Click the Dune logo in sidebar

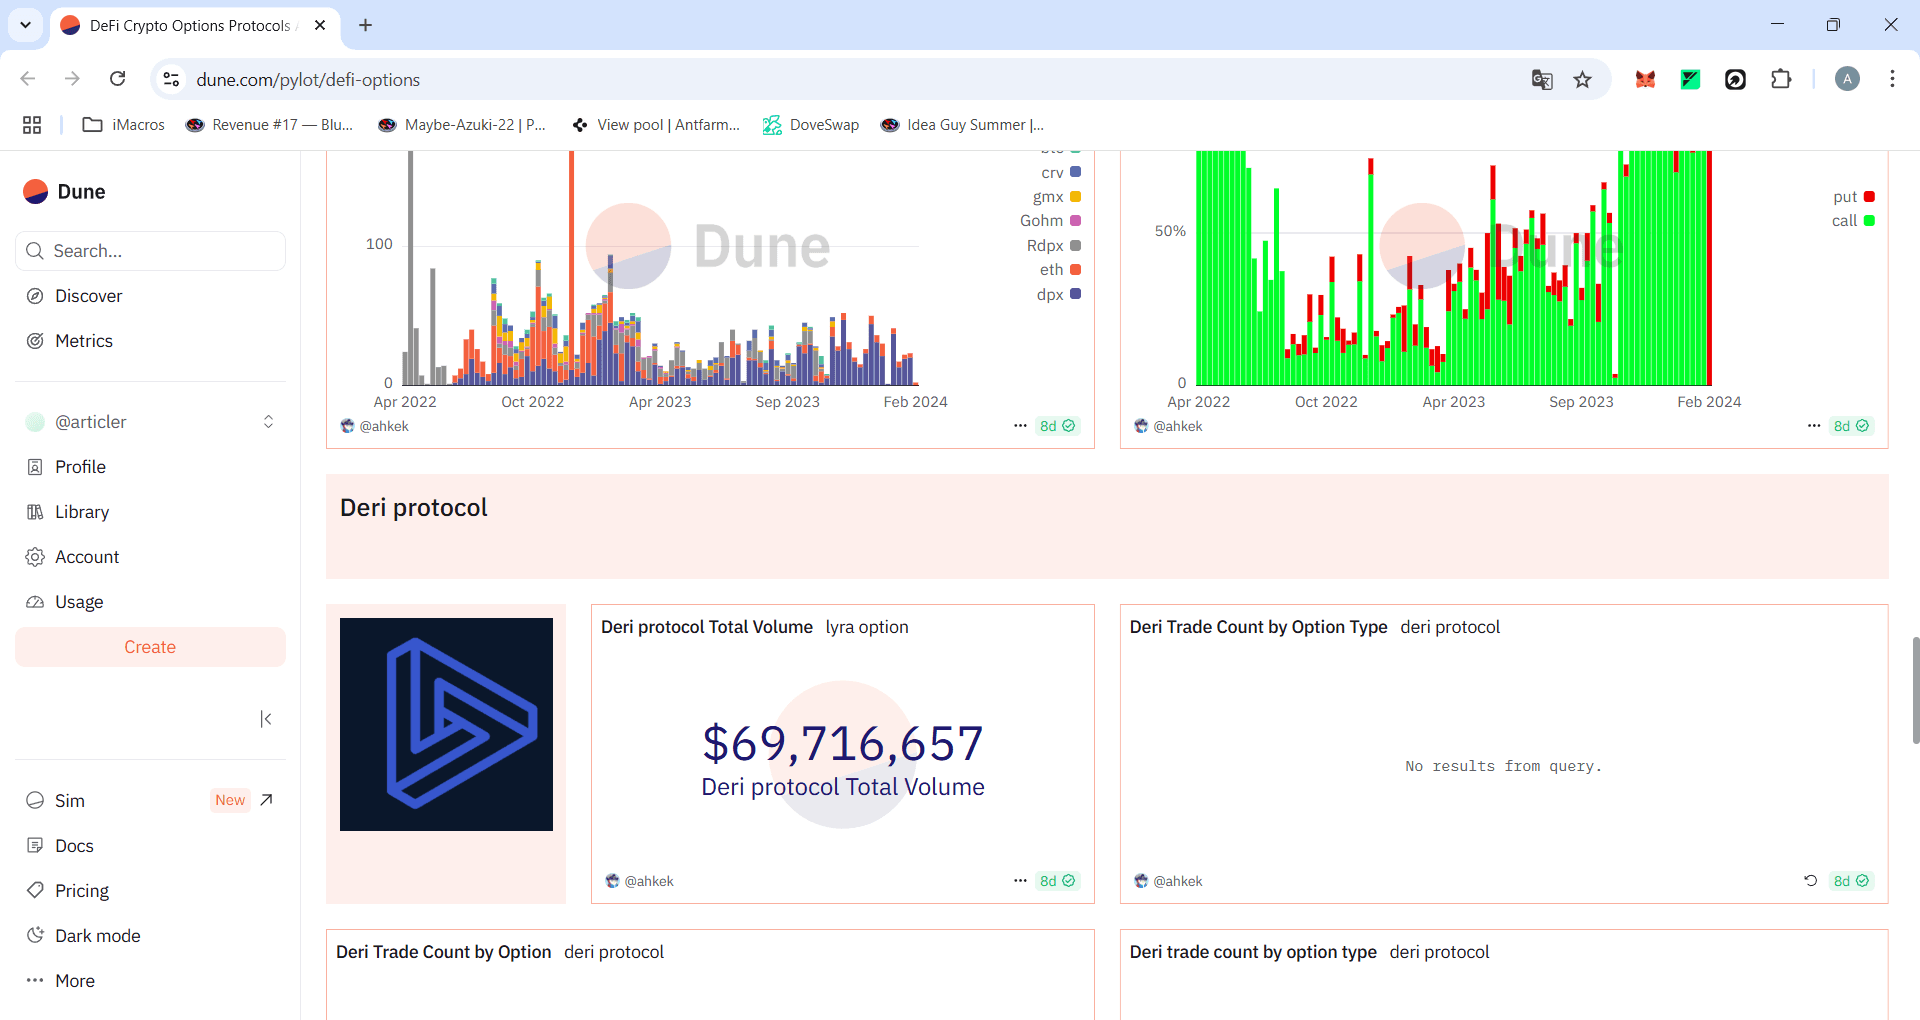point(64,191)
